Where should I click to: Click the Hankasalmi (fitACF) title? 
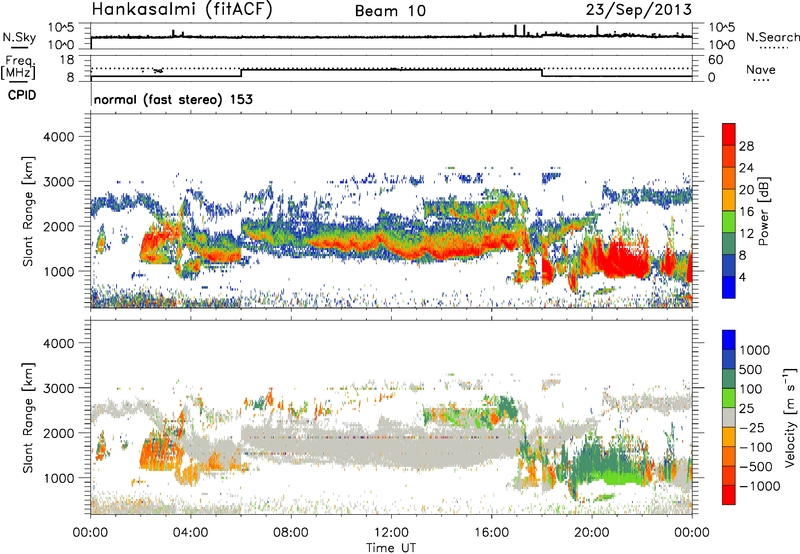(x=182, y=10)
